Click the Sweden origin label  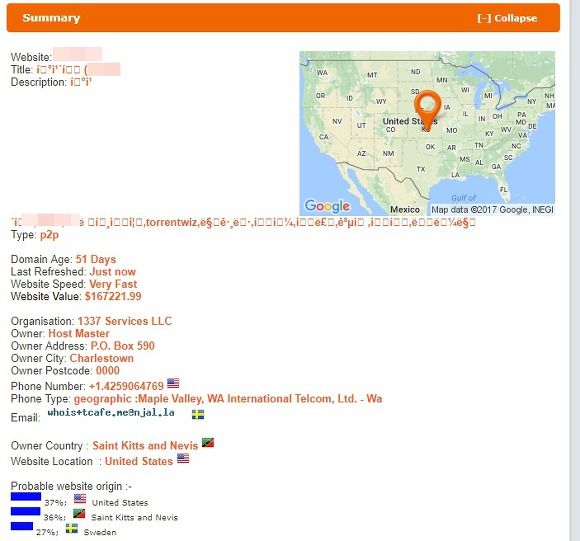tap(100, 532)
